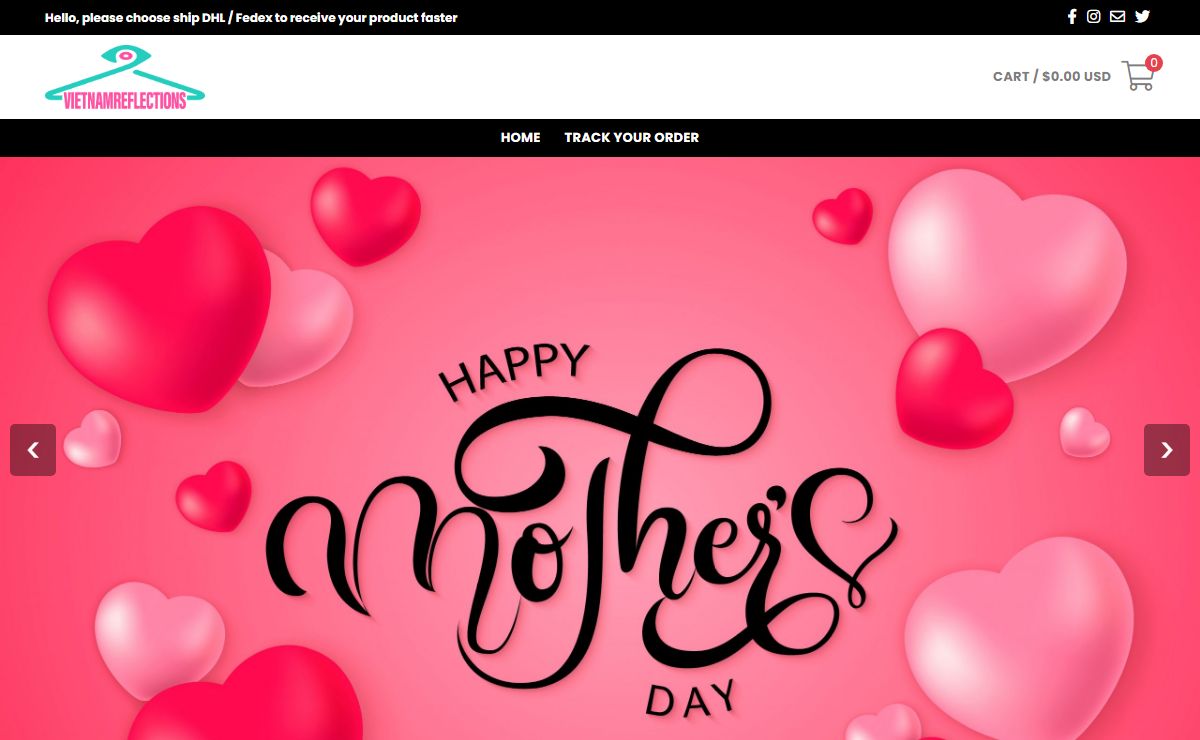The width and height of the screenshot is (1200, 740).
Task: Open the Twitter bird icon
Action: click(x=1142, y=16)
